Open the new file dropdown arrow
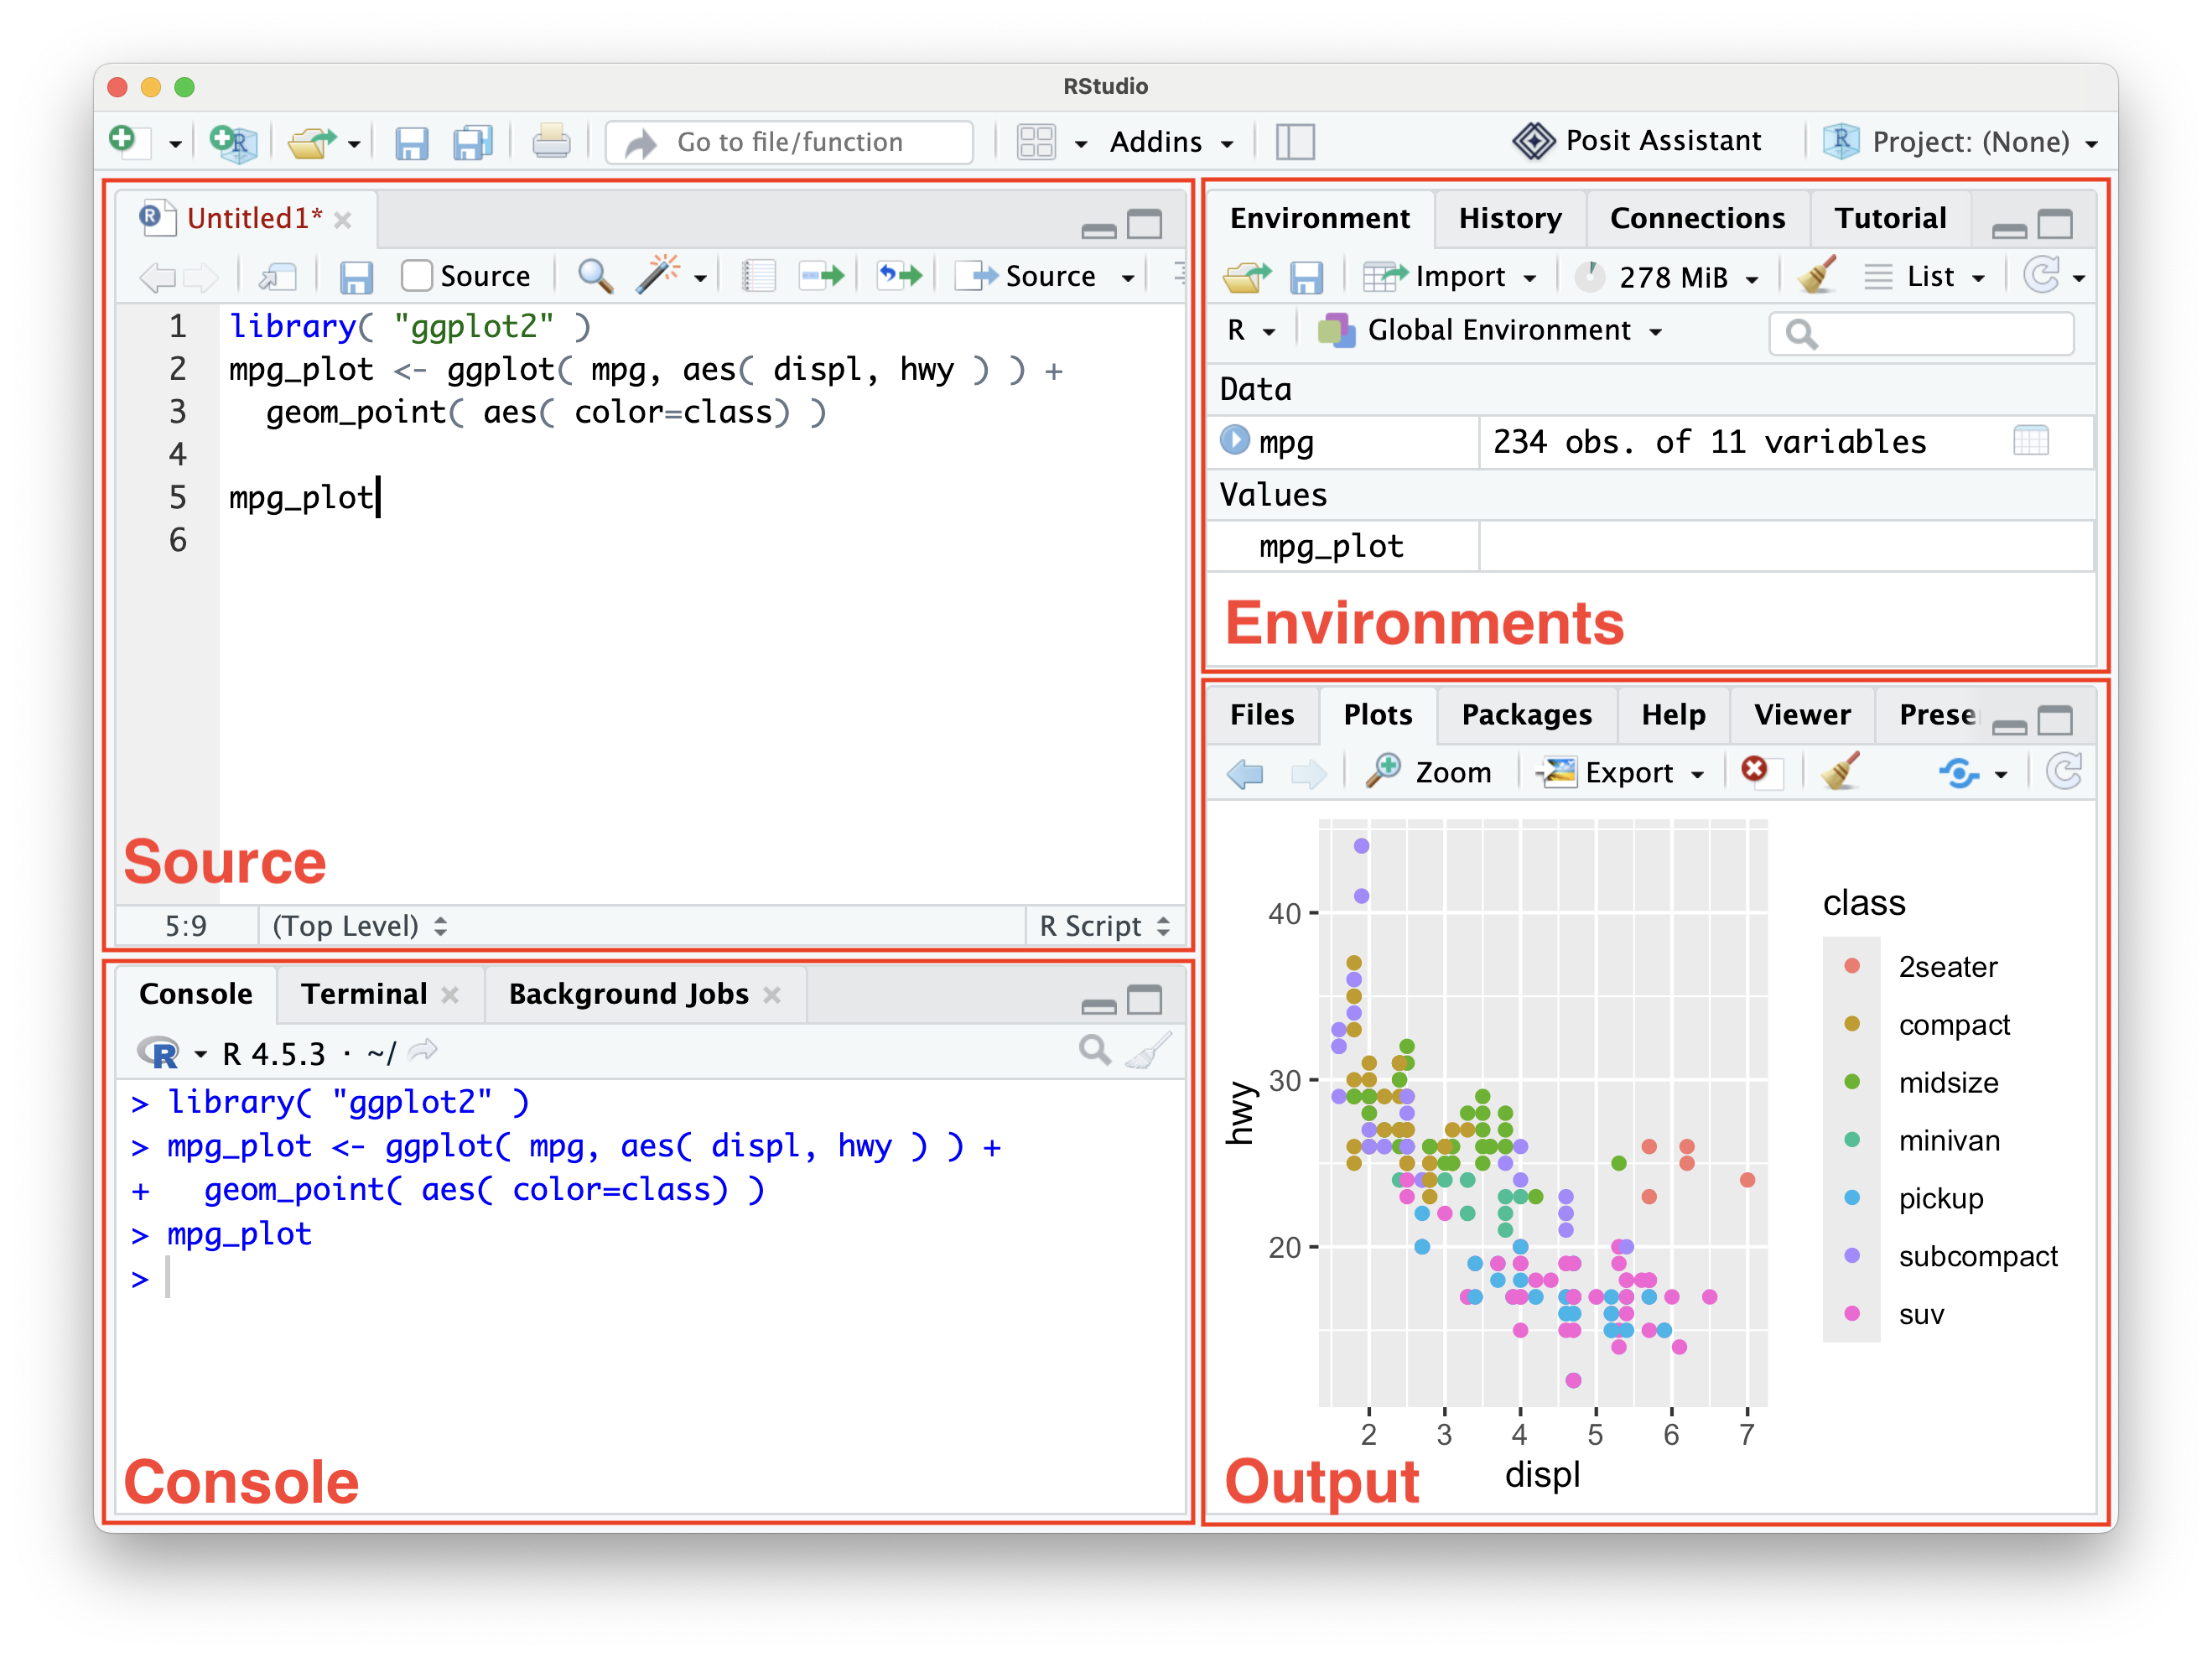2212x1657 pixels. (x=175, y=144)
